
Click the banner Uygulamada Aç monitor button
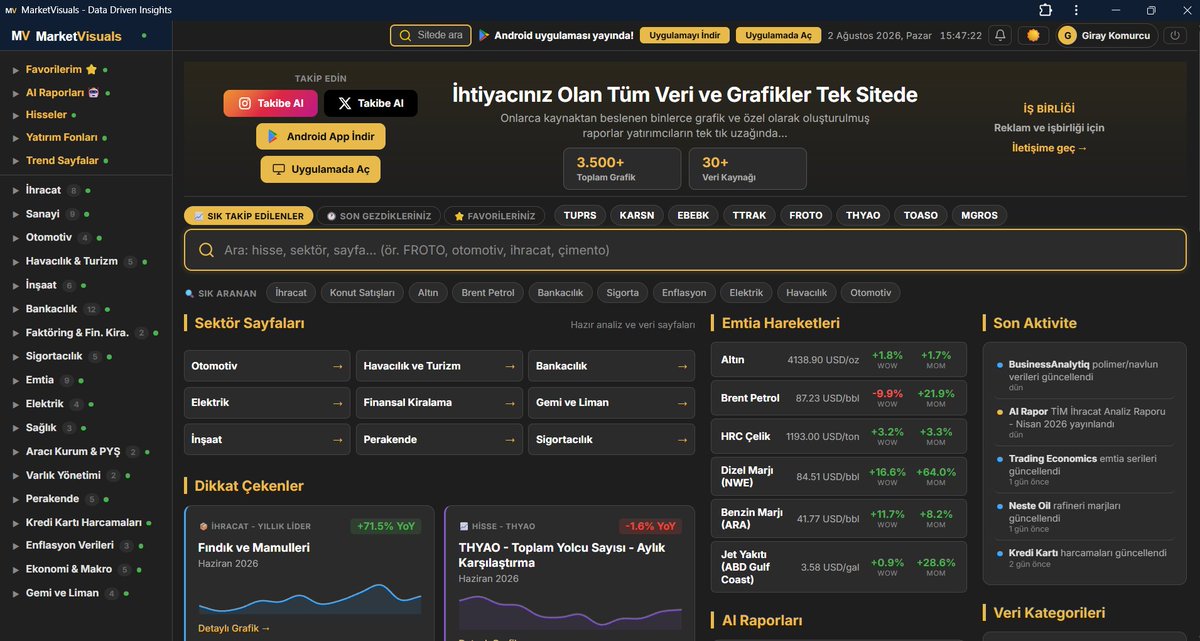click(320, 169)
